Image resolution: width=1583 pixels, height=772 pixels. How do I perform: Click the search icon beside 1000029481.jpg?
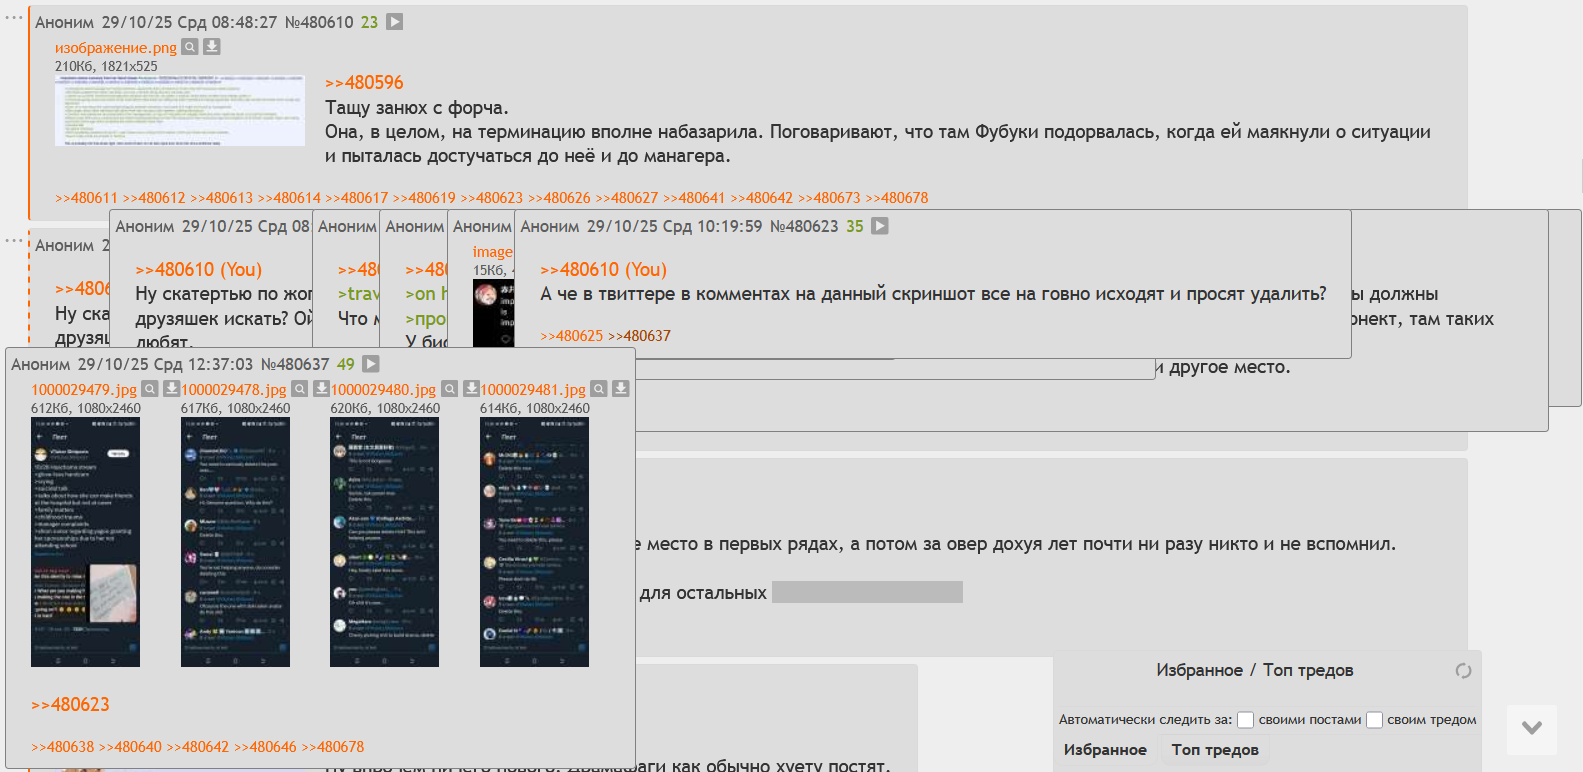pyautogui.click(x=599, y=389)
